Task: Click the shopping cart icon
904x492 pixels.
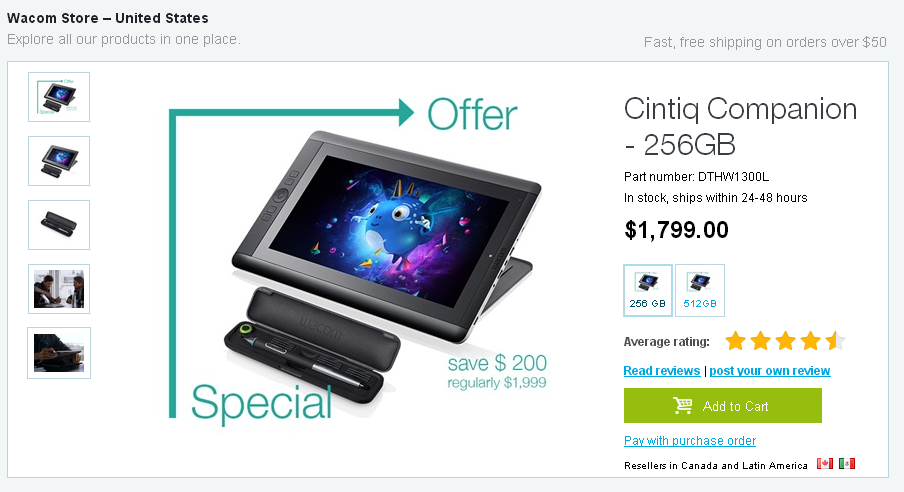Action: click(x=683, y=405)
